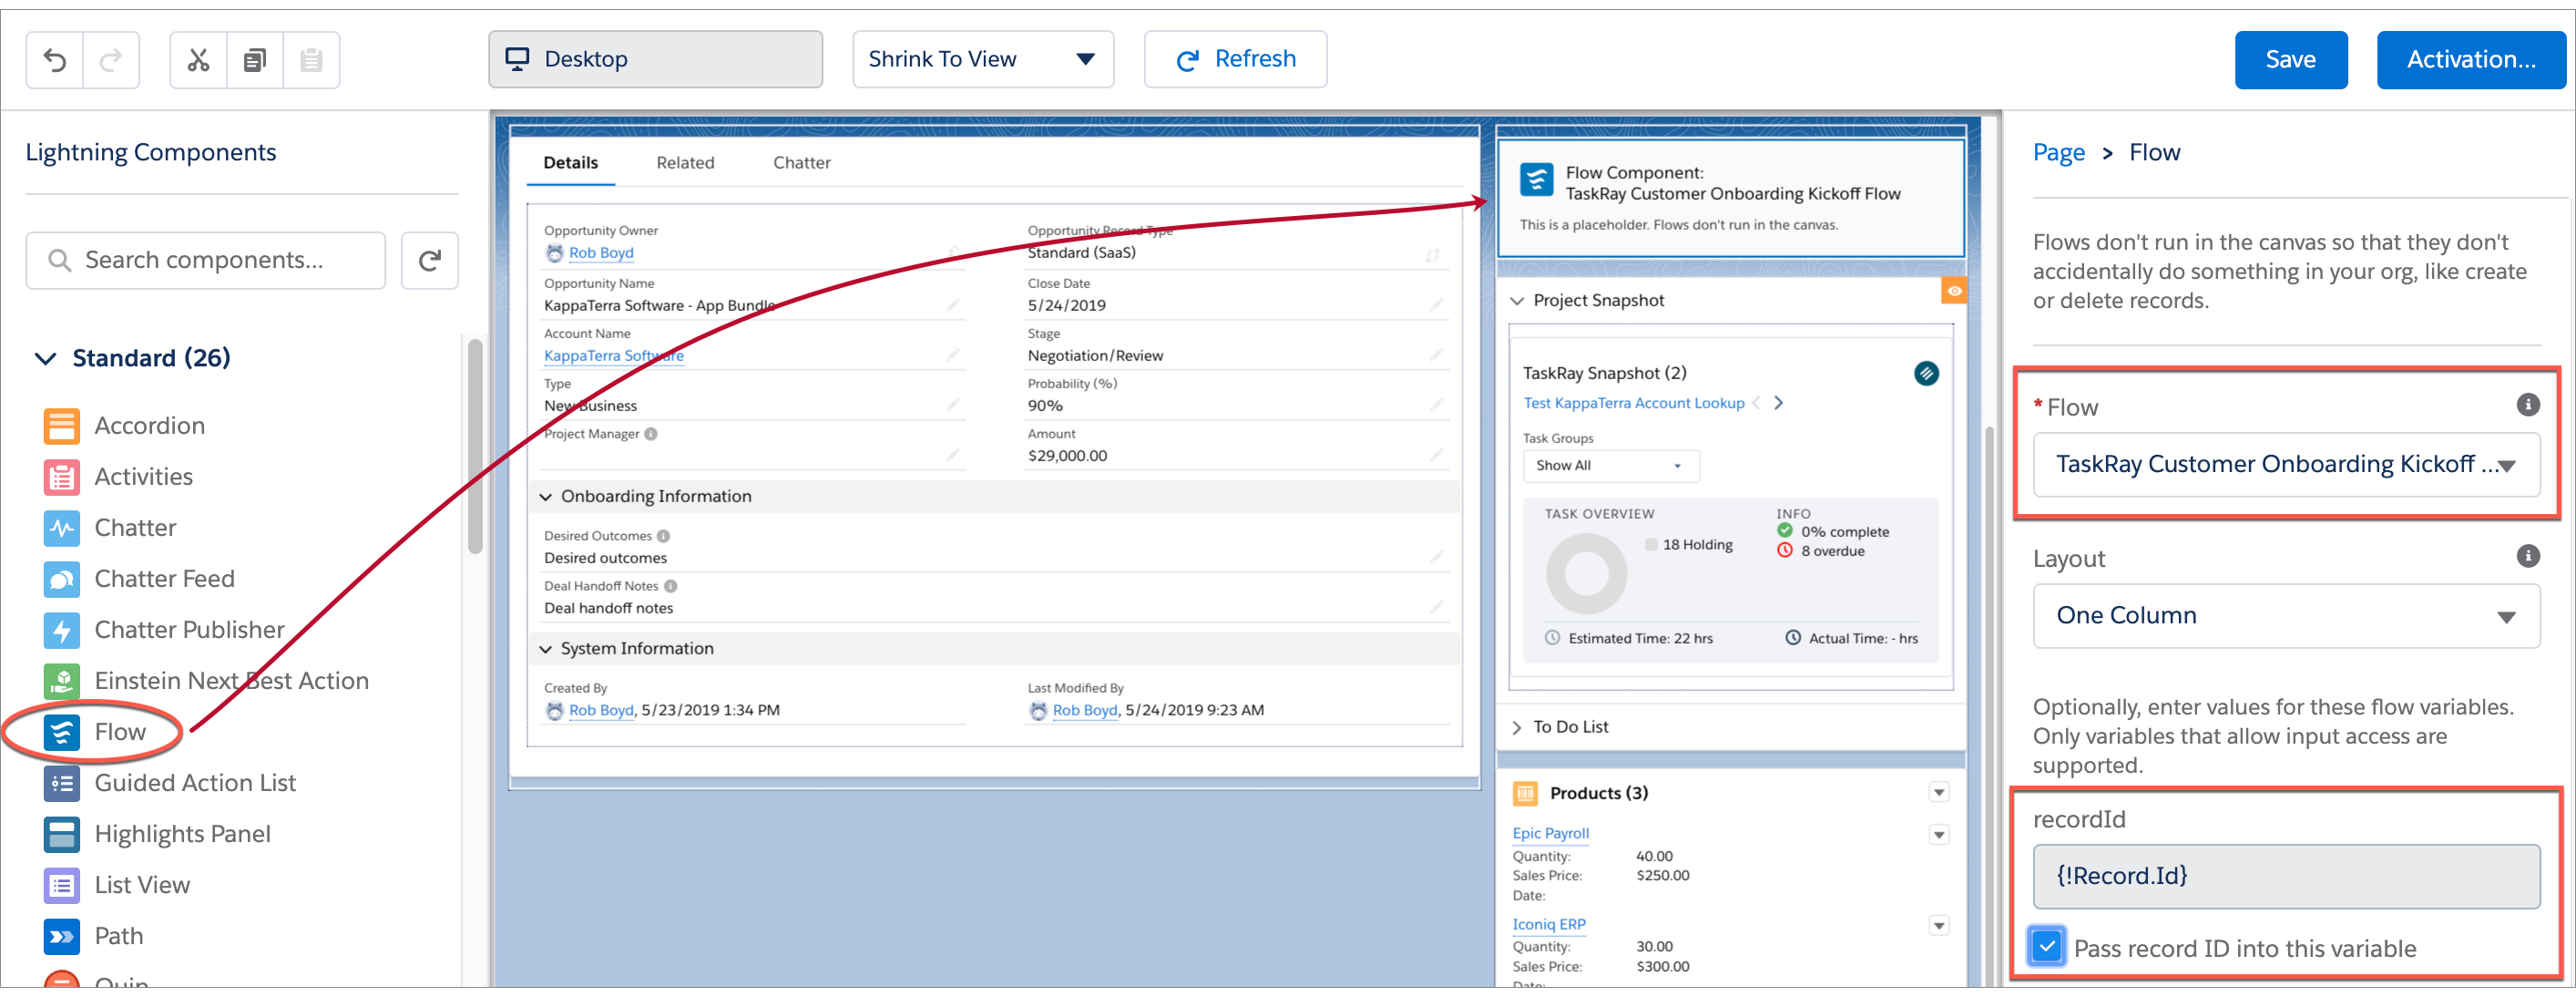This screenshot has width=2576, height=997.
Task: Redo the last undone action
Action: [111, 60]
